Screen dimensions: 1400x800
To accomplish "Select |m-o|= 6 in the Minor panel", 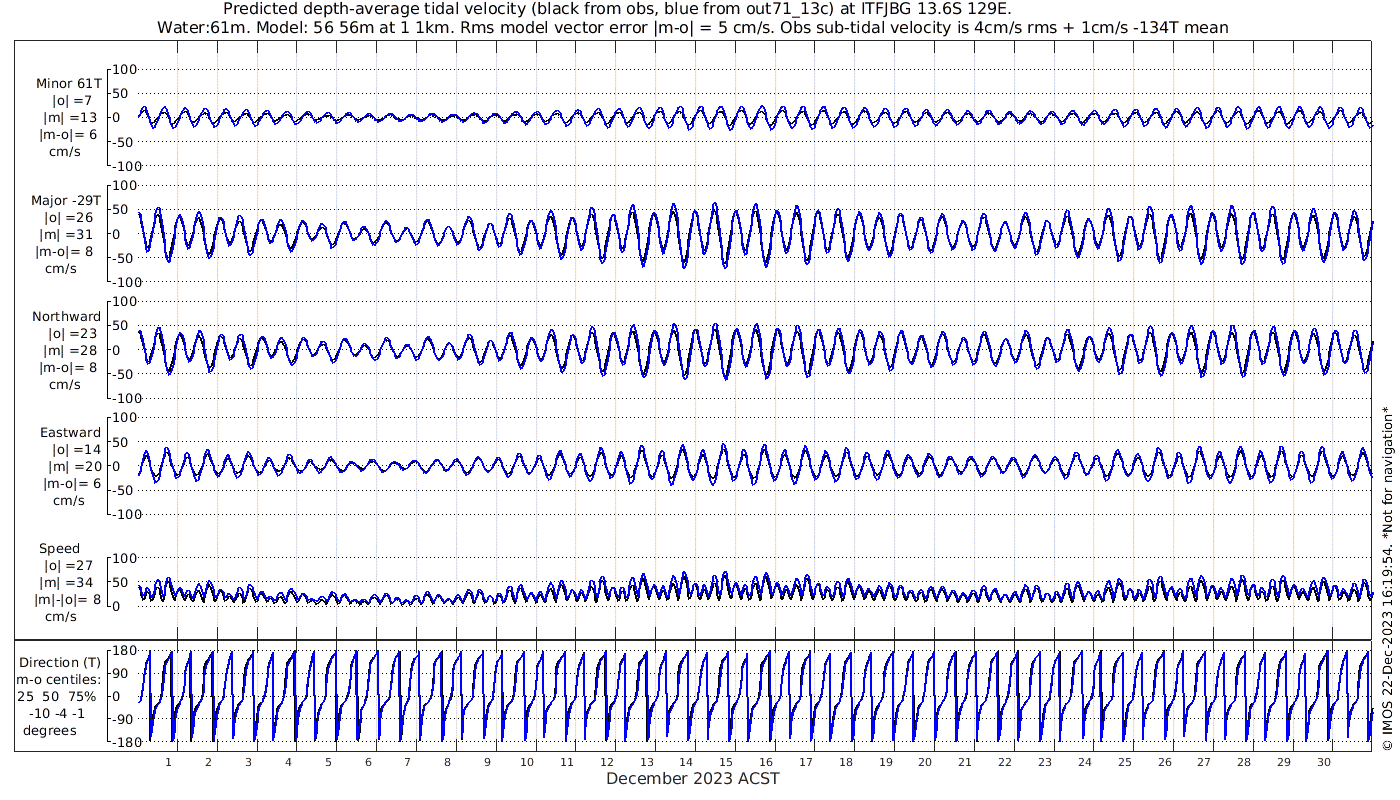I will click(67, 135).
